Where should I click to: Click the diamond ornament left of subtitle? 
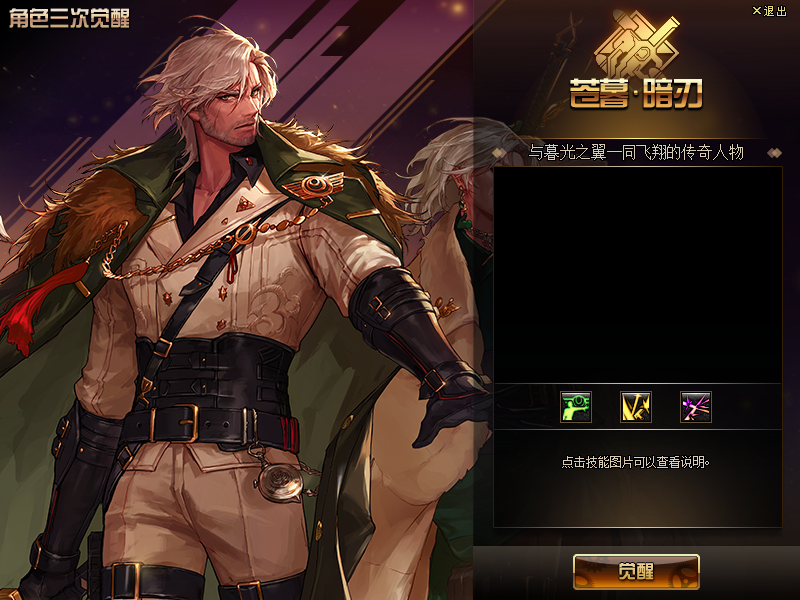click(499, 153)
